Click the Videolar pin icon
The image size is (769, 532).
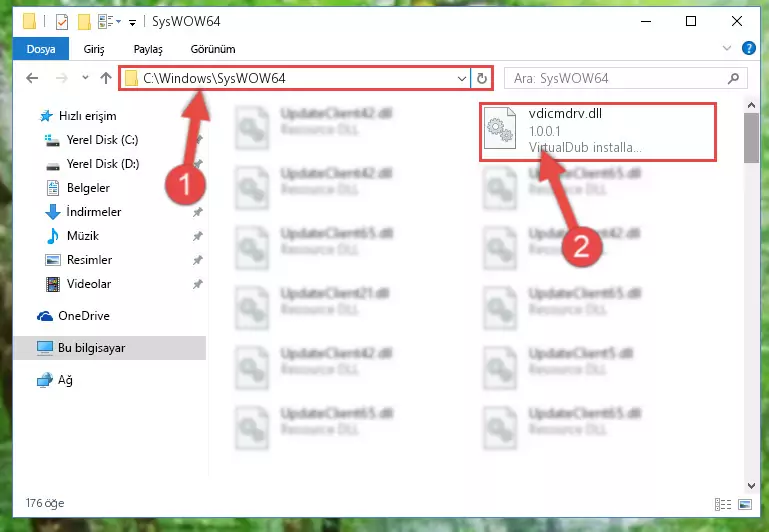pos(197,284)
